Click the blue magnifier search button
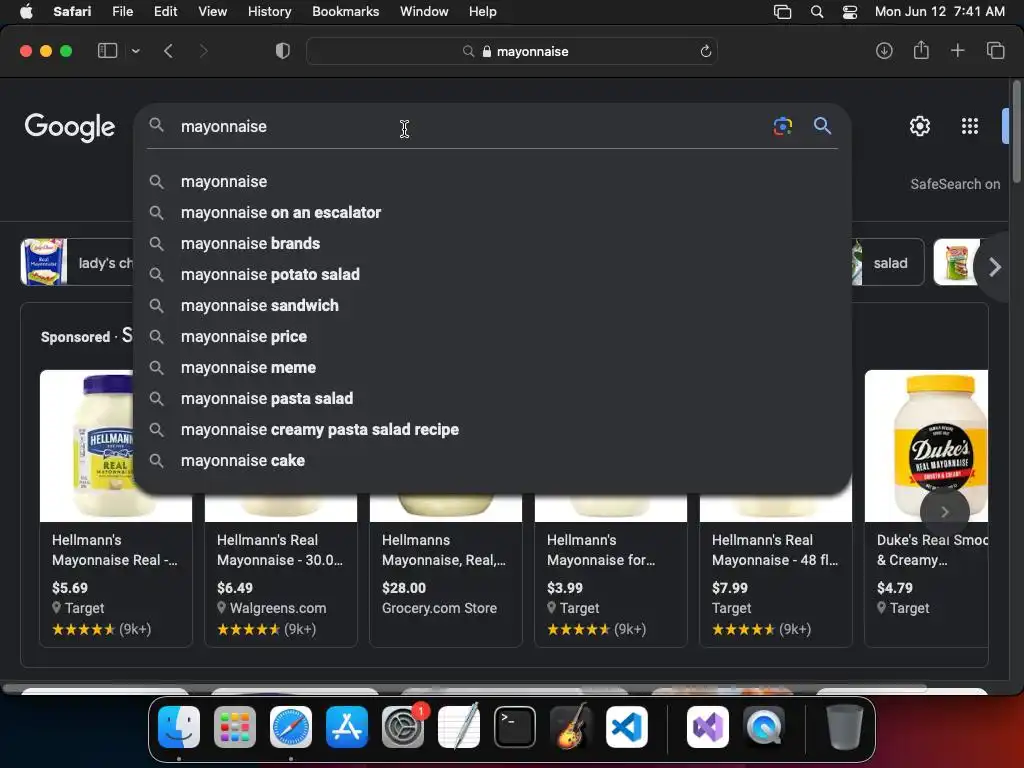Image resolution: width=1024 pixels, height=768 pixels. click(x=822, y=125)
